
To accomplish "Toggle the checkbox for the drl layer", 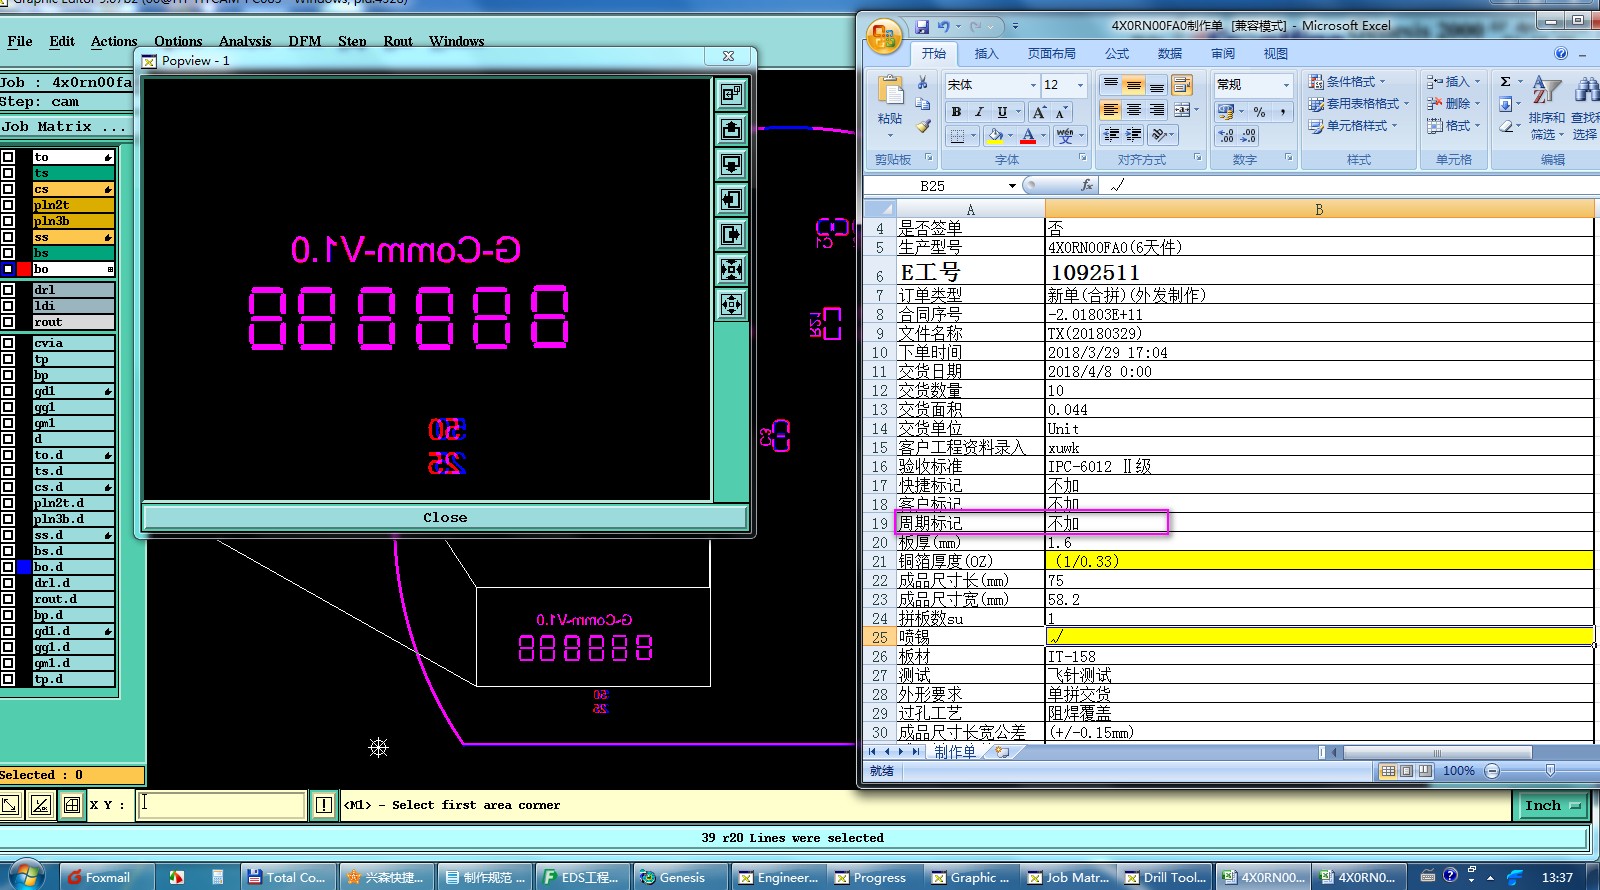I will tap(8, 290).
